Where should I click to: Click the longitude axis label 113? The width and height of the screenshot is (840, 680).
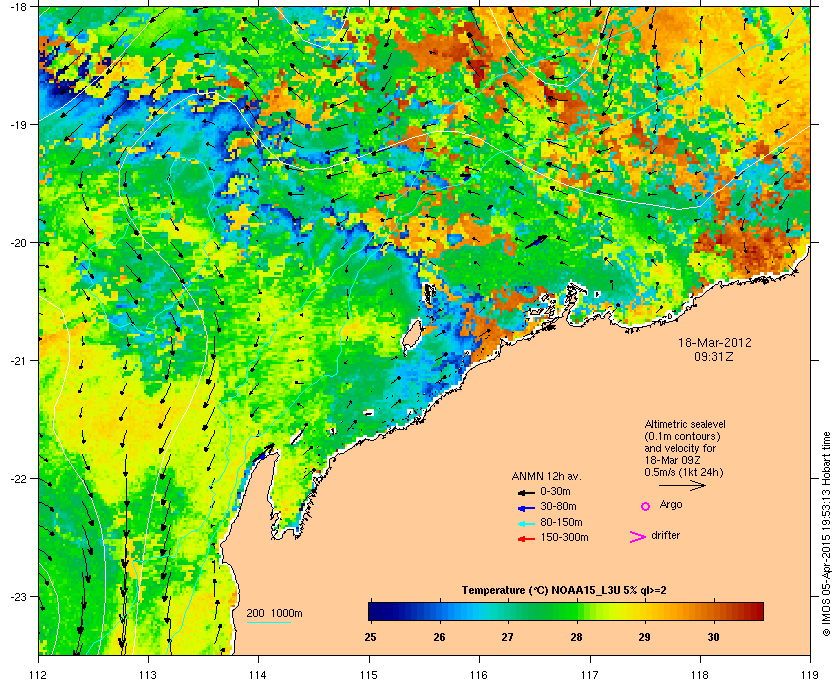tap(148, 675)
